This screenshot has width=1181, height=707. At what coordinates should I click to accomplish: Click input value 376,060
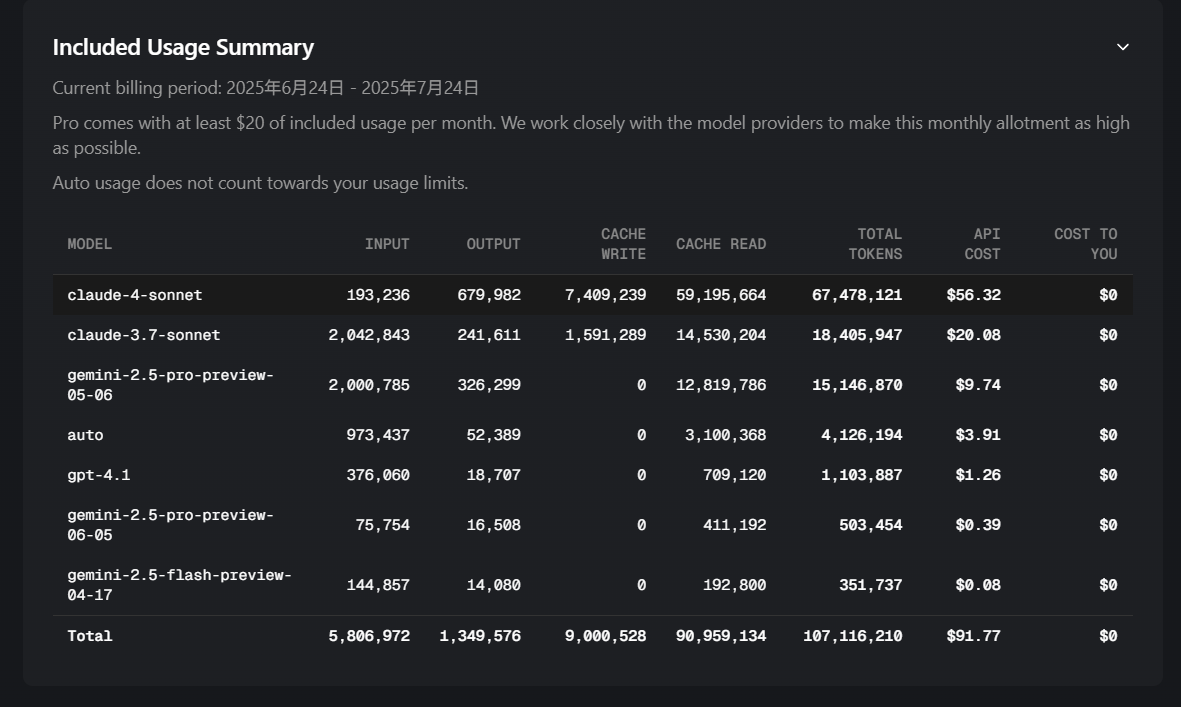click(378, 475)
